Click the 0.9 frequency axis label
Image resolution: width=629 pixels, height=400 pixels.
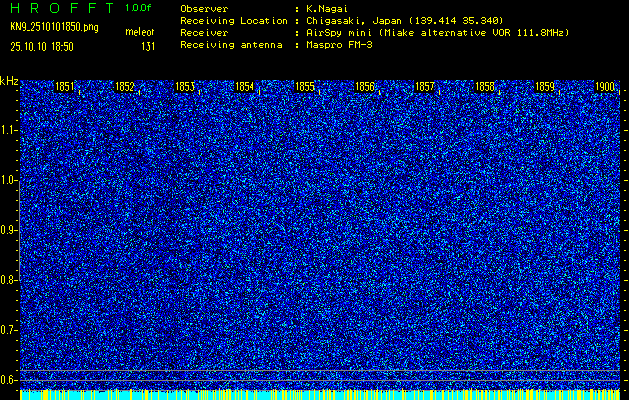9,230
